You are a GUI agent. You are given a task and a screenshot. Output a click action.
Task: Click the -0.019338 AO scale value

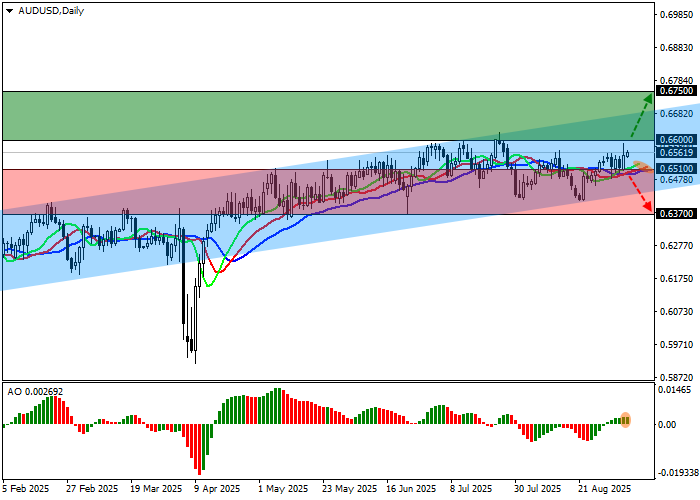(679, 472)
